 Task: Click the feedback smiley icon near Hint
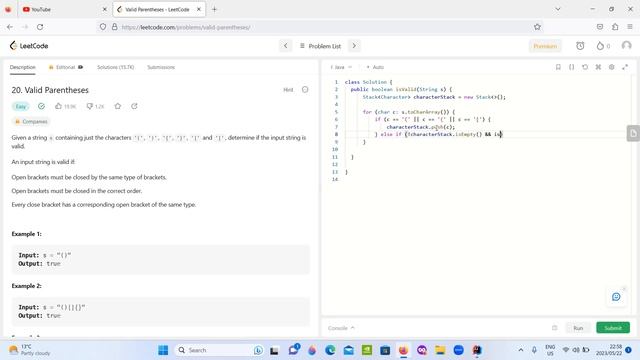pos(305,90)
